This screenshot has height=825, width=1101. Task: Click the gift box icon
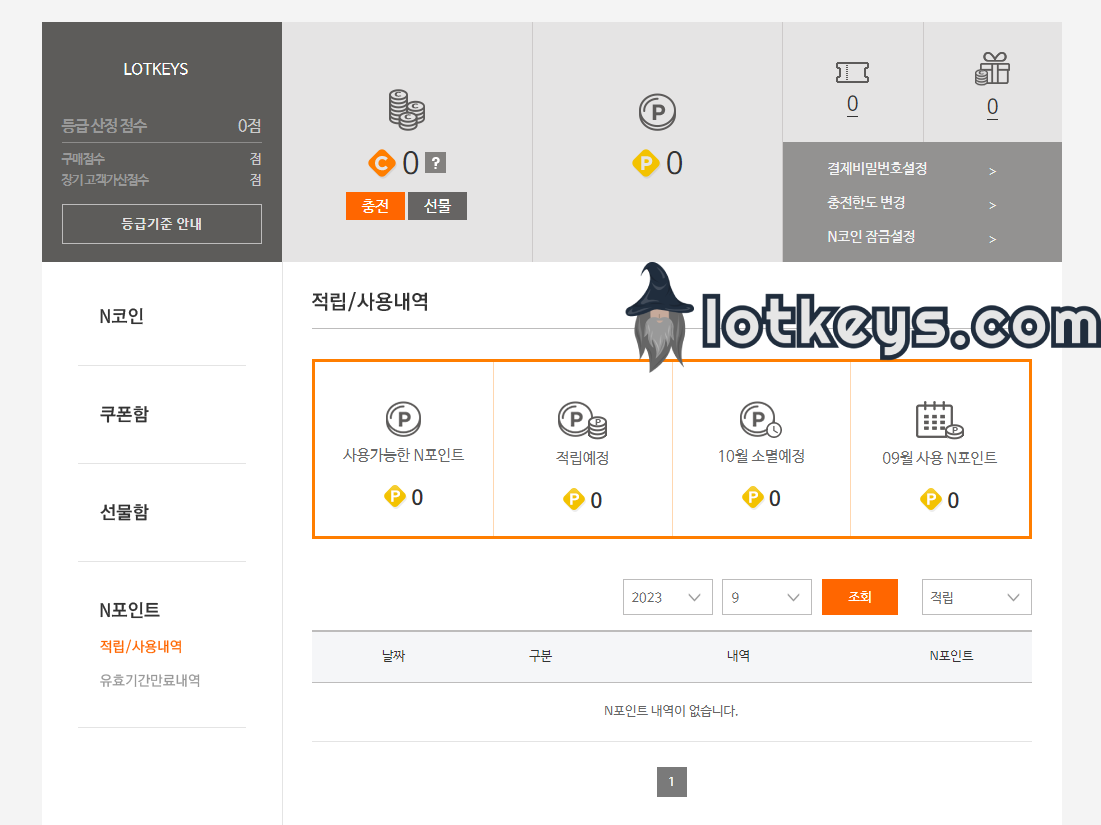(992, 69)
